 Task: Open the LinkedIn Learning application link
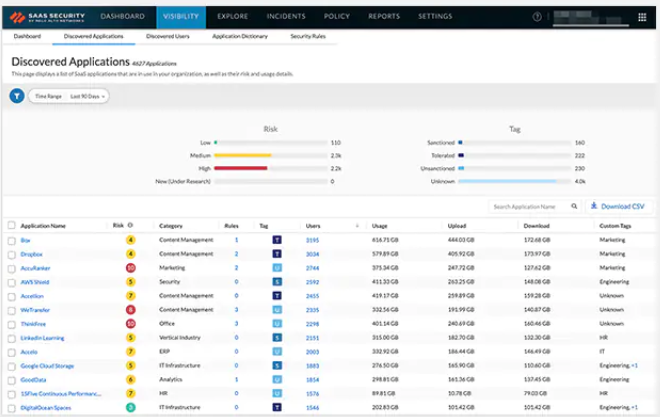(43, 338)
